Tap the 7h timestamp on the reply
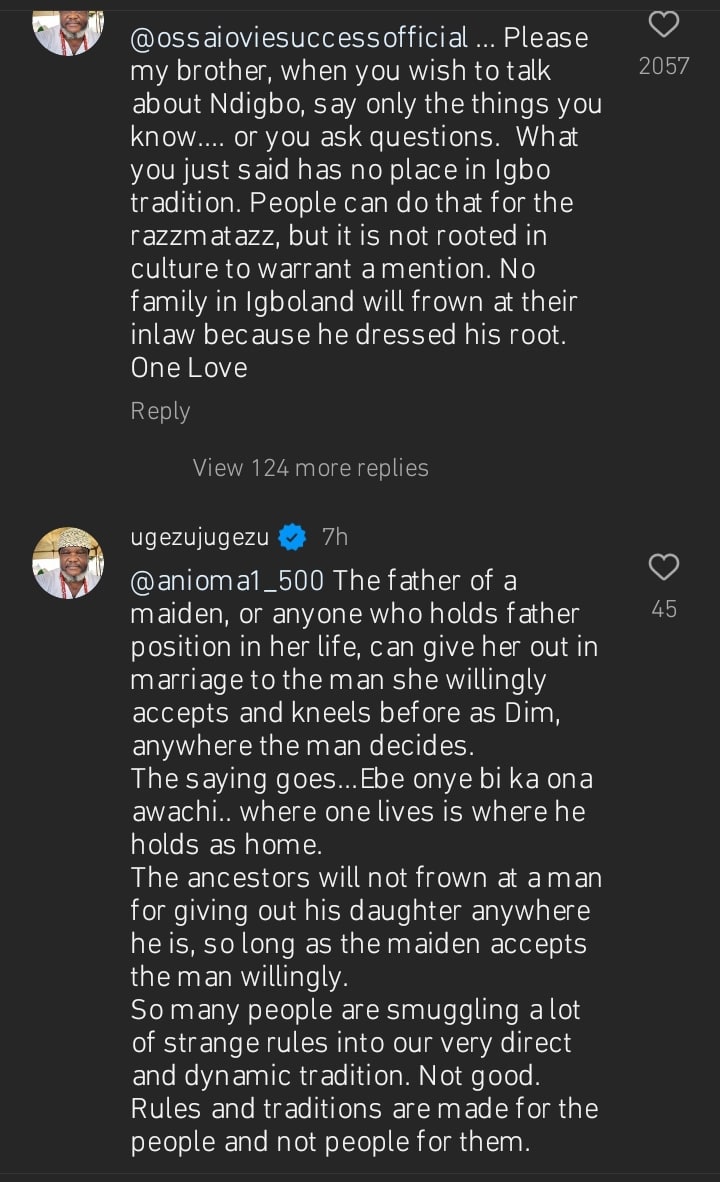Viewport: 720px width, 1182px height. coord(334,536)
